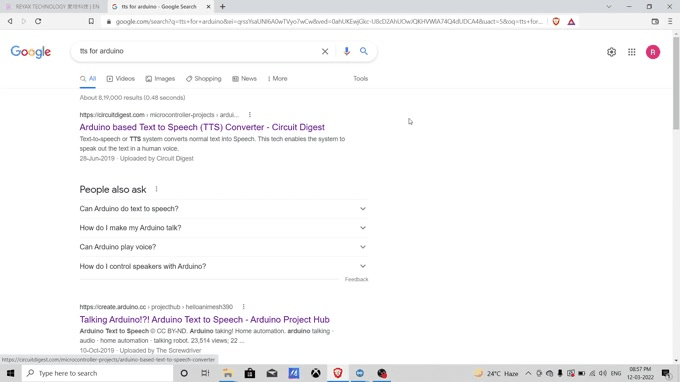Expand How do I make my Arduino talk
The width and height of the screenshot is (680, 382).
223,228
